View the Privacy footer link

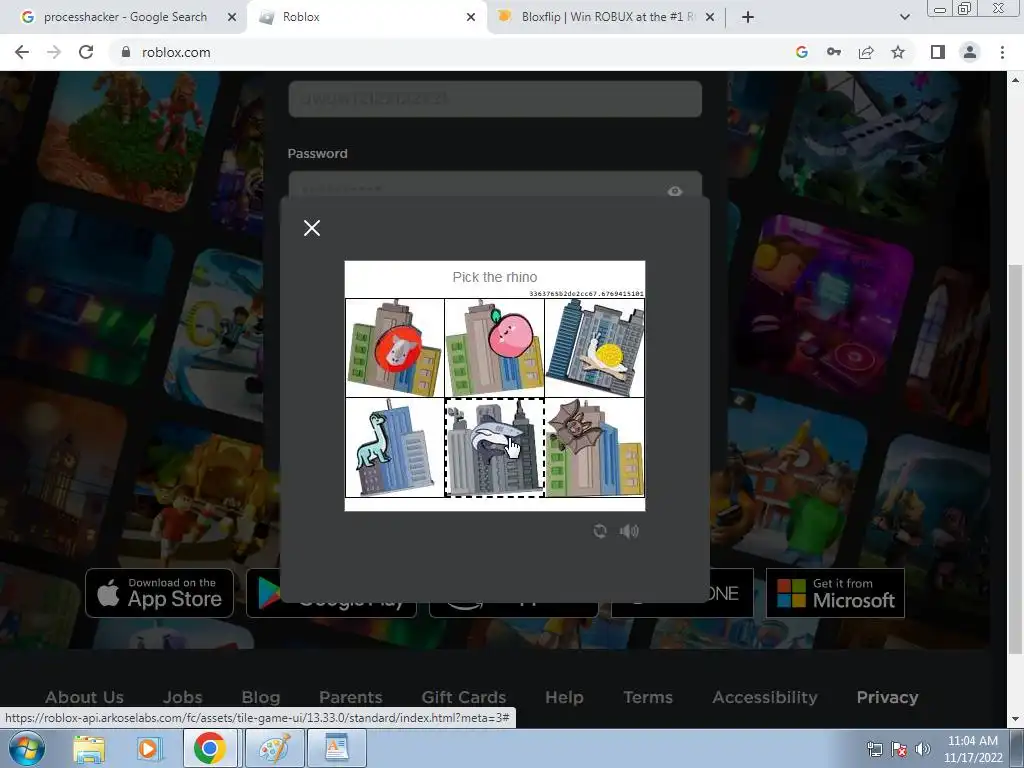888,697
